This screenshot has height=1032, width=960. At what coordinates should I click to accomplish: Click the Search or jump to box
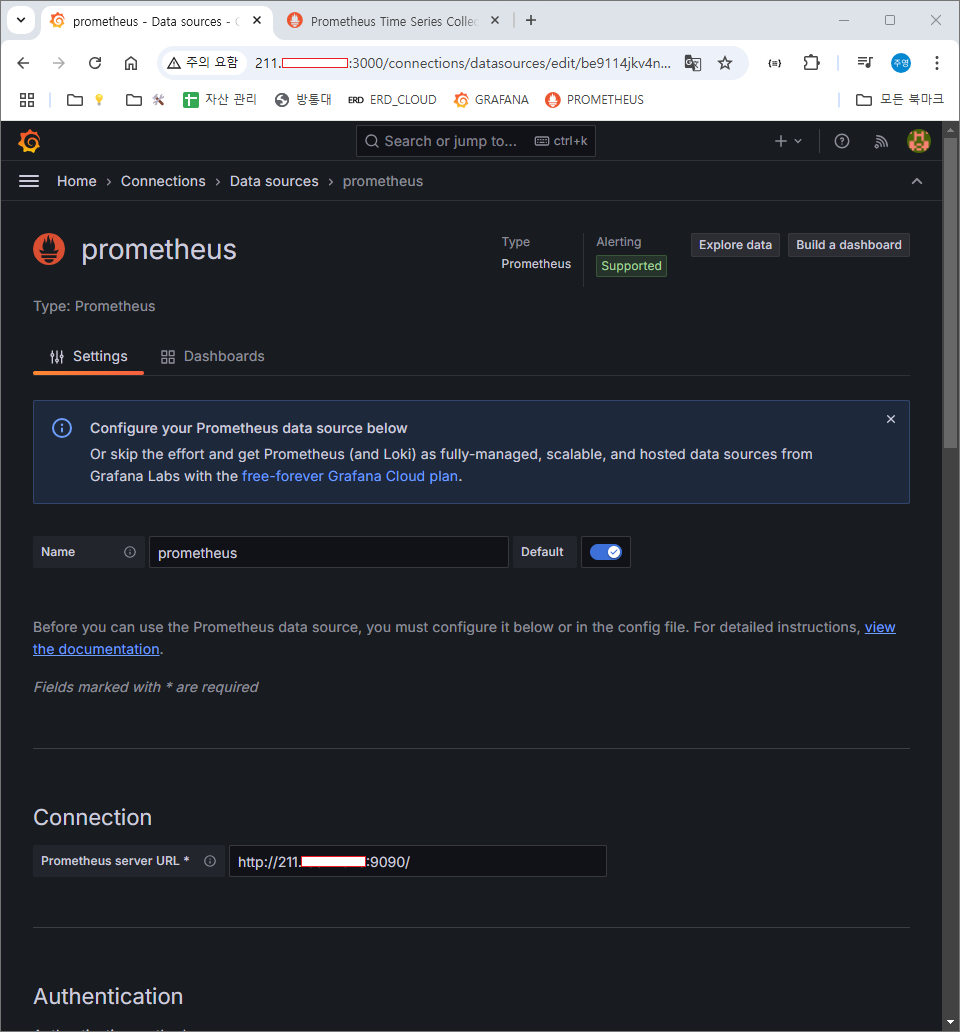[x=476, y=141]
